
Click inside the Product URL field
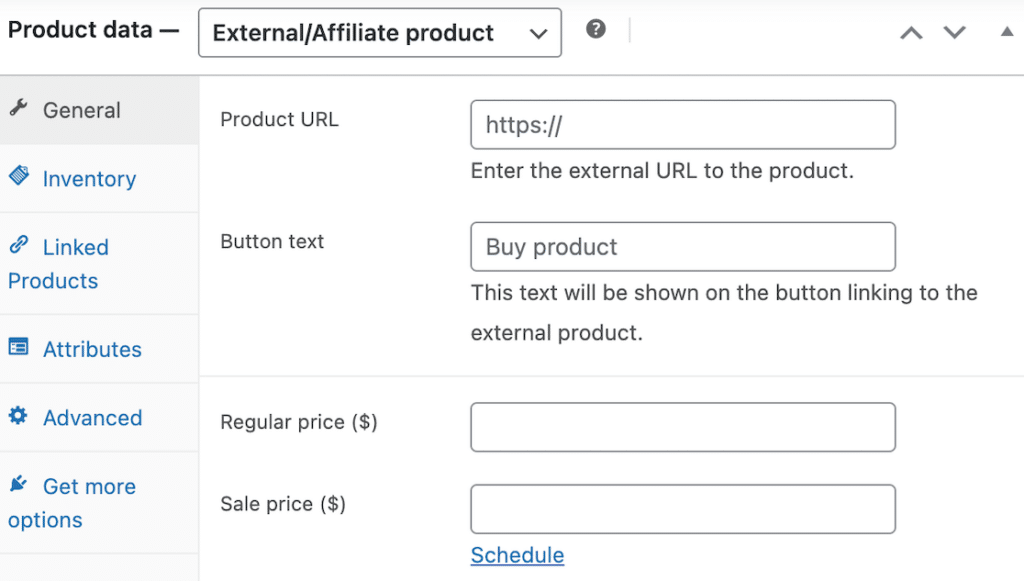tap(683, 124)
